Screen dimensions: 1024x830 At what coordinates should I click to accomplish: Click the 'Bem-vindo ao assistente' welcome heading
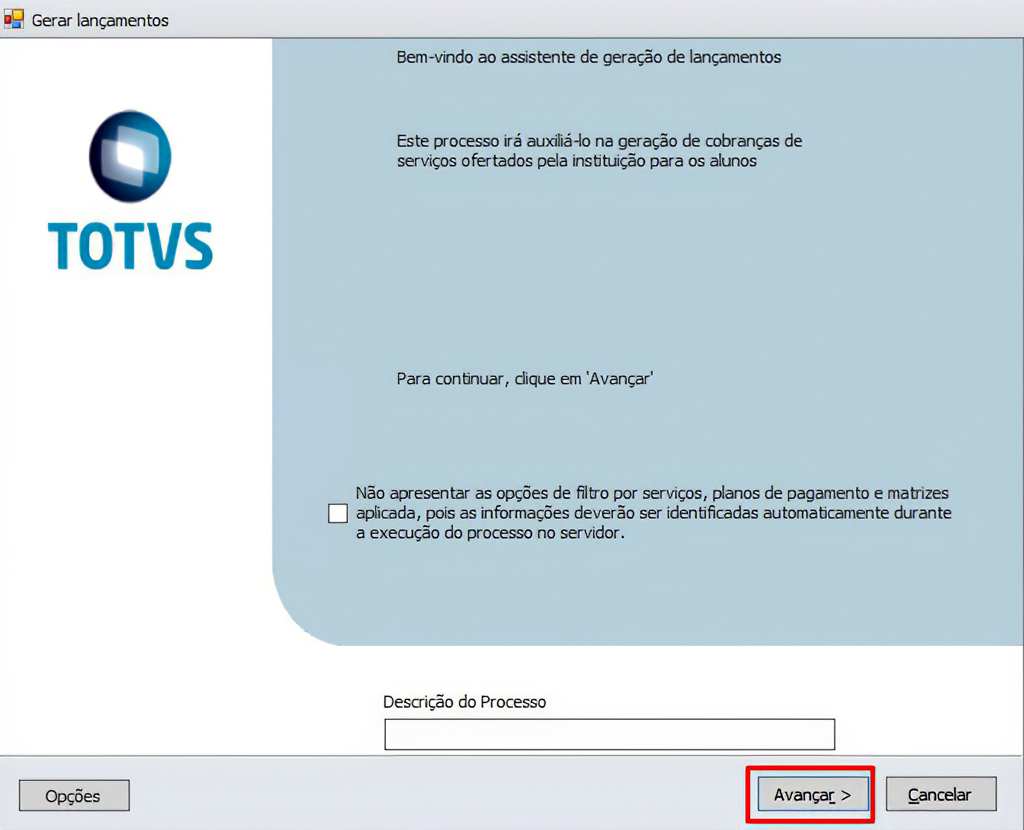coord(588,57)
